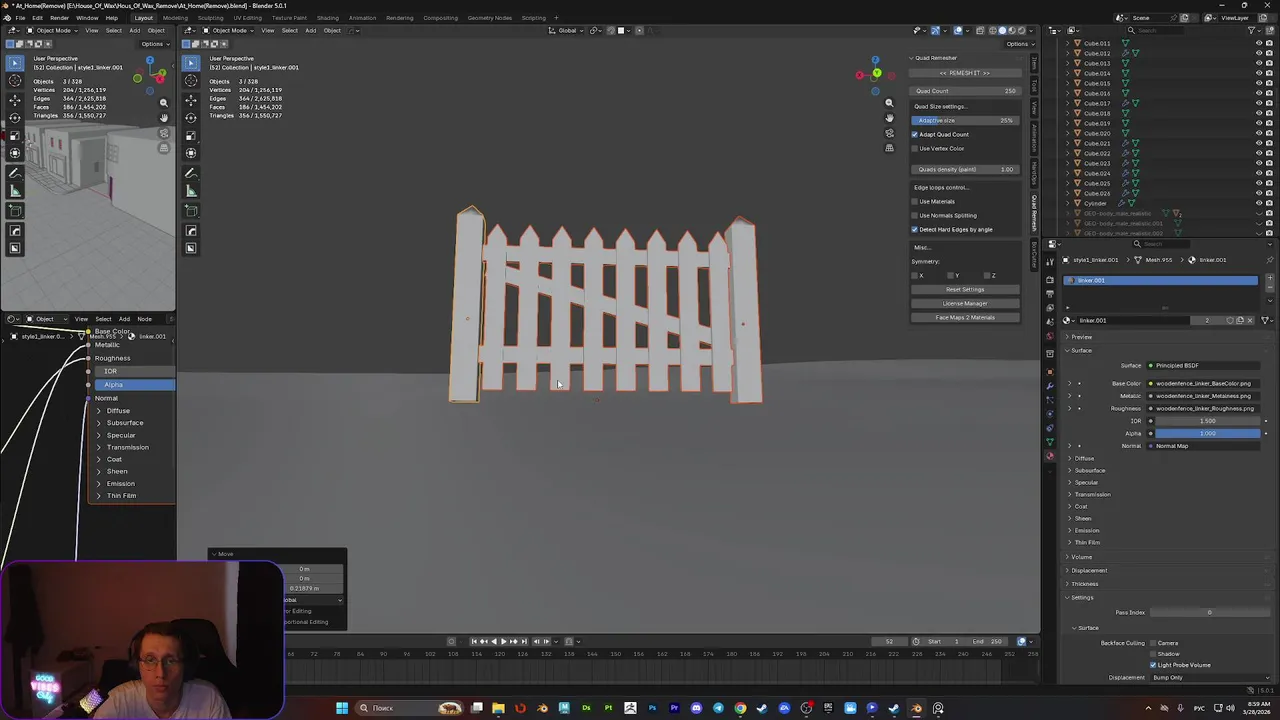Image resolution: width=1280 pixels, height=720 pixels.
Task: Open the License Manager button
Action: [x=965, y=304]
